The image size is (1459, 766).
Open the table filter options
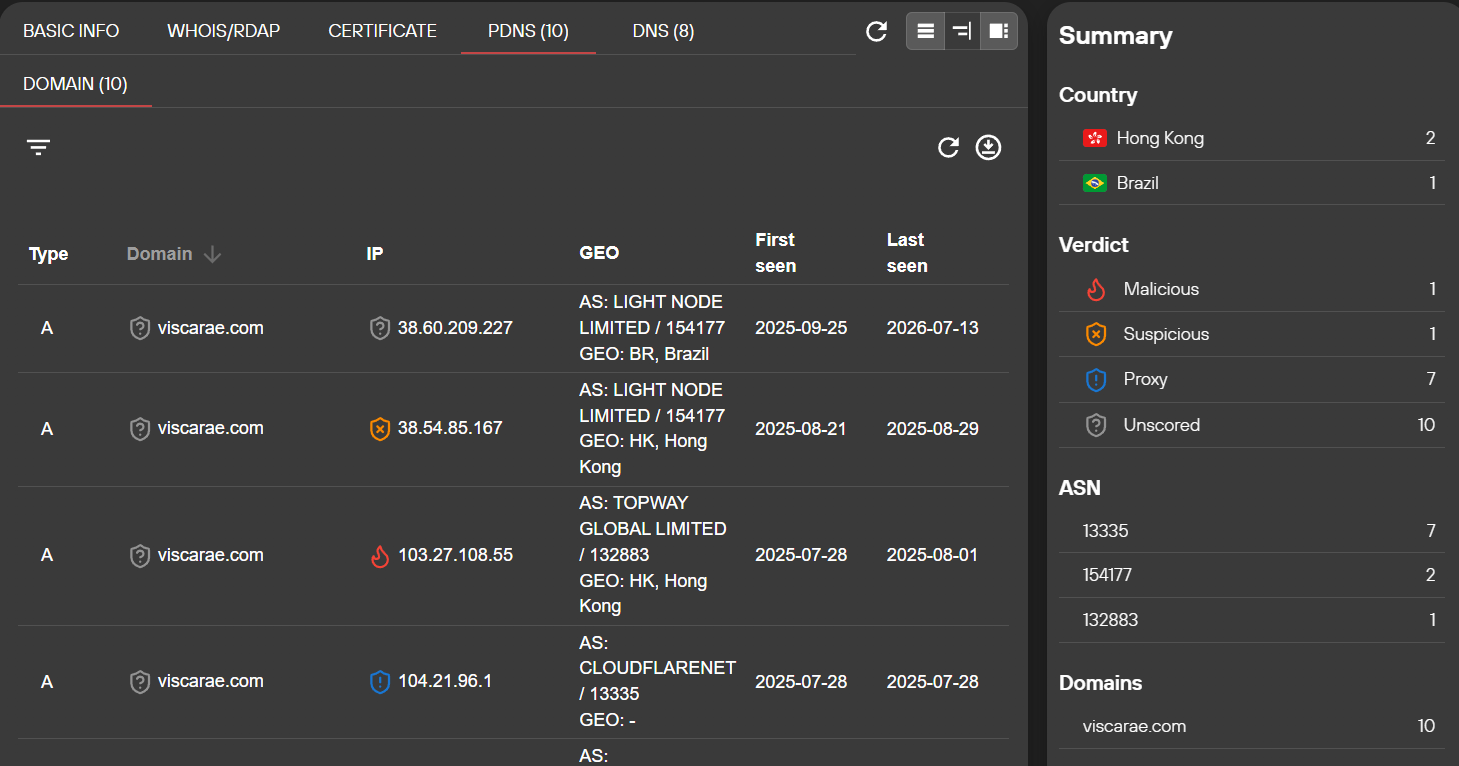[x=38, y=148]
